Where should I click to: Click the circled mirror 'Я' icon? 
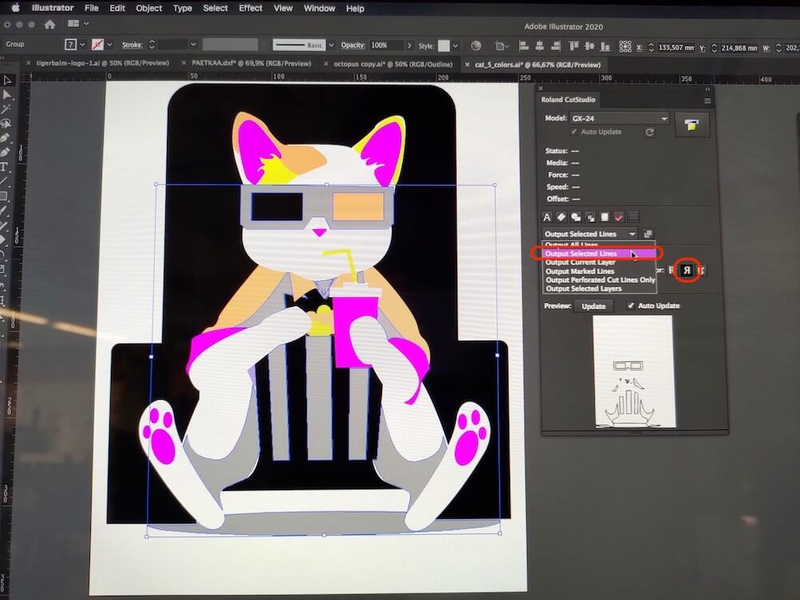pyautogui.click(x=687, y=269)
